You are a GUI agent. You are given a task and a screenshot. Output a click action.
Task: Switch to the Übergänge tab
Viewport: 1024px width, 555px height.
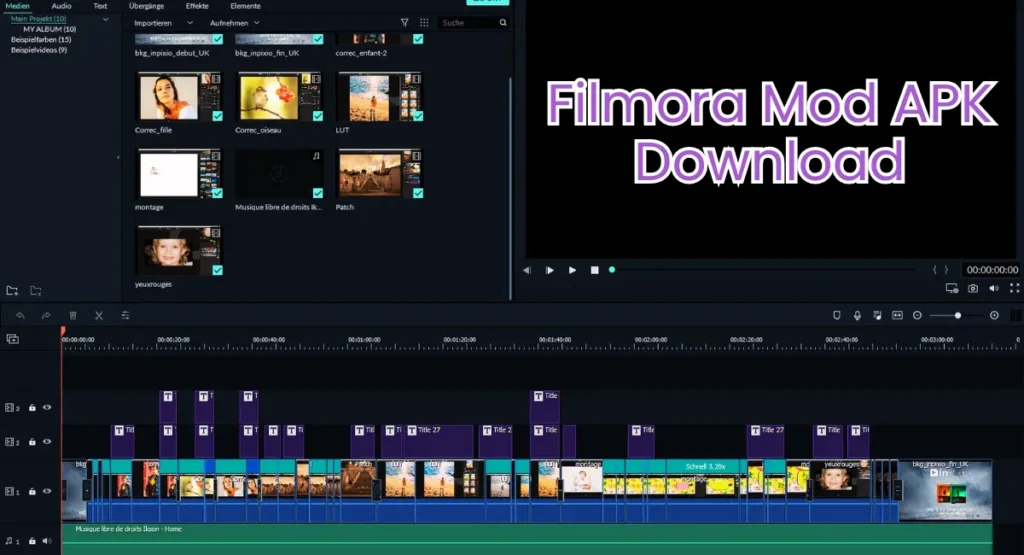[146, 6]
